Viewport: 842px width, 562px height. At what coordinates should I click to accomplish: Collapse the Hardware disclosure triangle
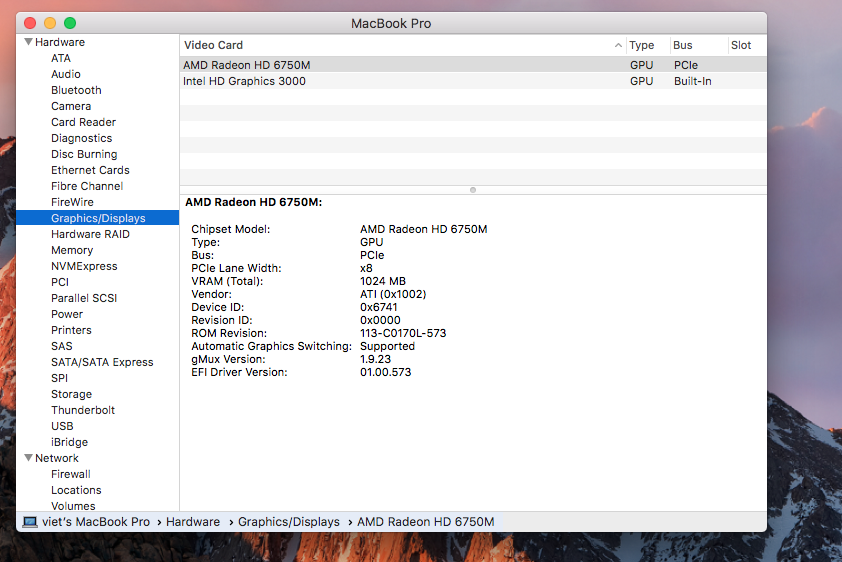(28, 42)
